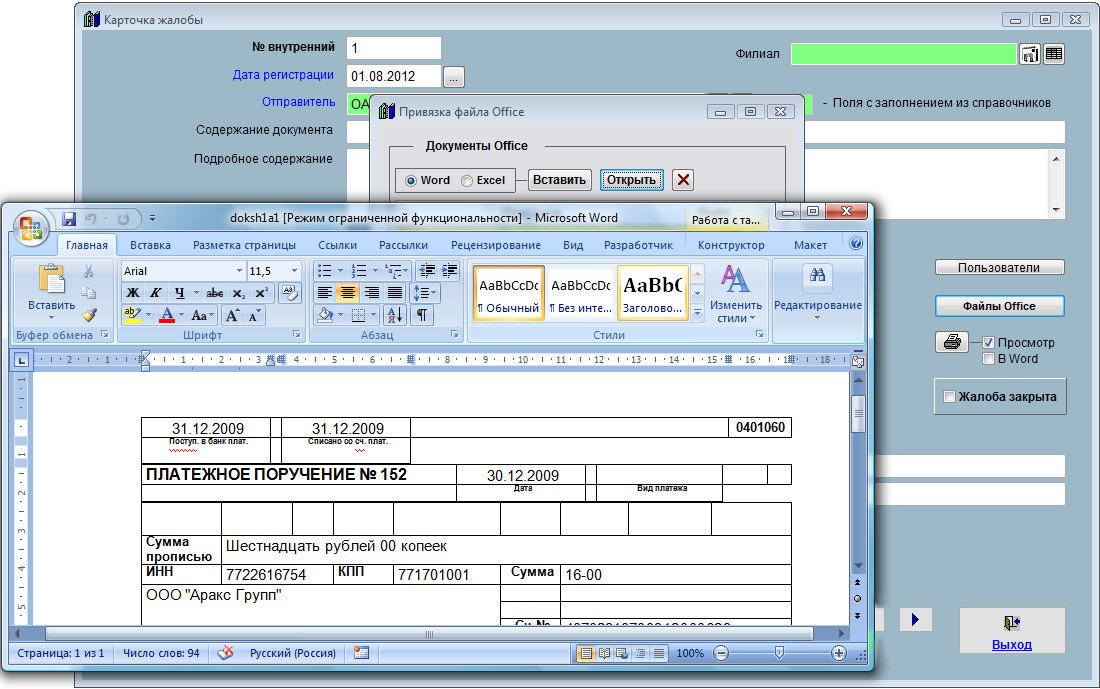Check the Жалоба закрыта checkbox
Viewport: 1100px width, 689px height.
[950, 397]
